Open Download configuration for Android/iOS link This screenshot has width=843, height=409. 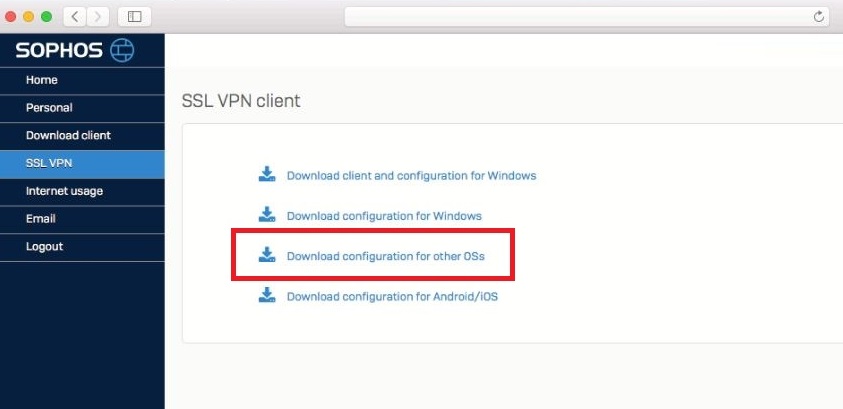392,297
